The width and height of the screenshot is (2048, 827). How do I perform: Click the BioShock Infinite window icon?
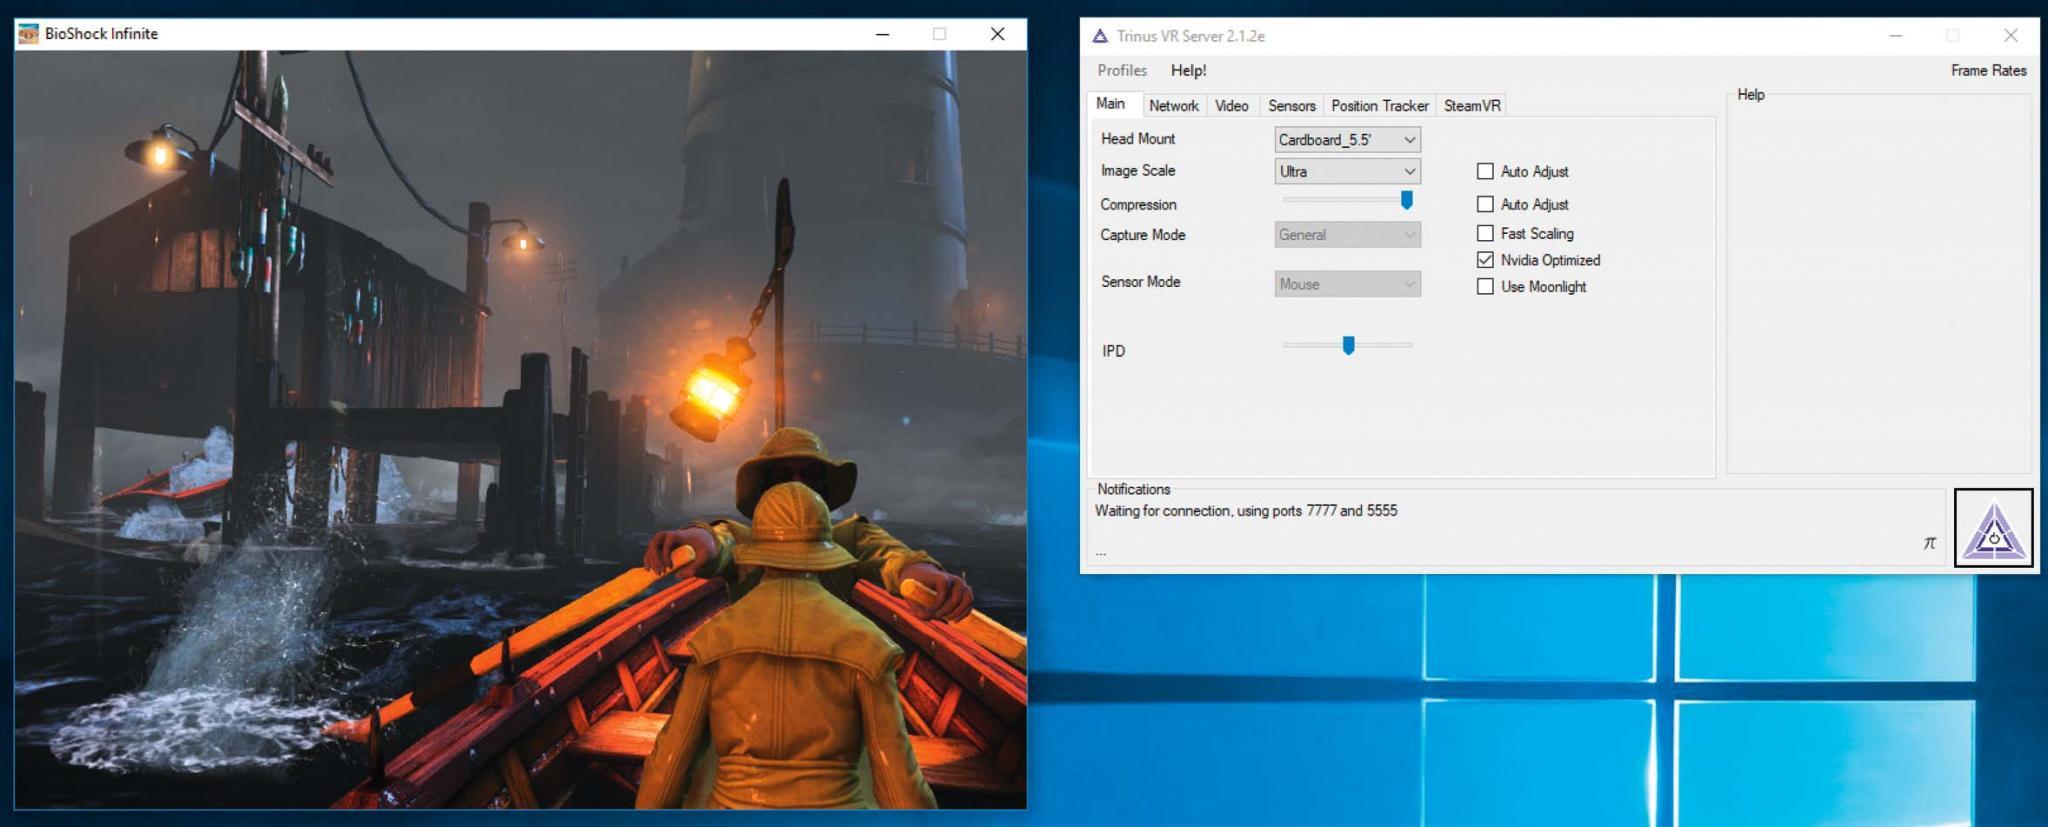click(x=28, y=34)
